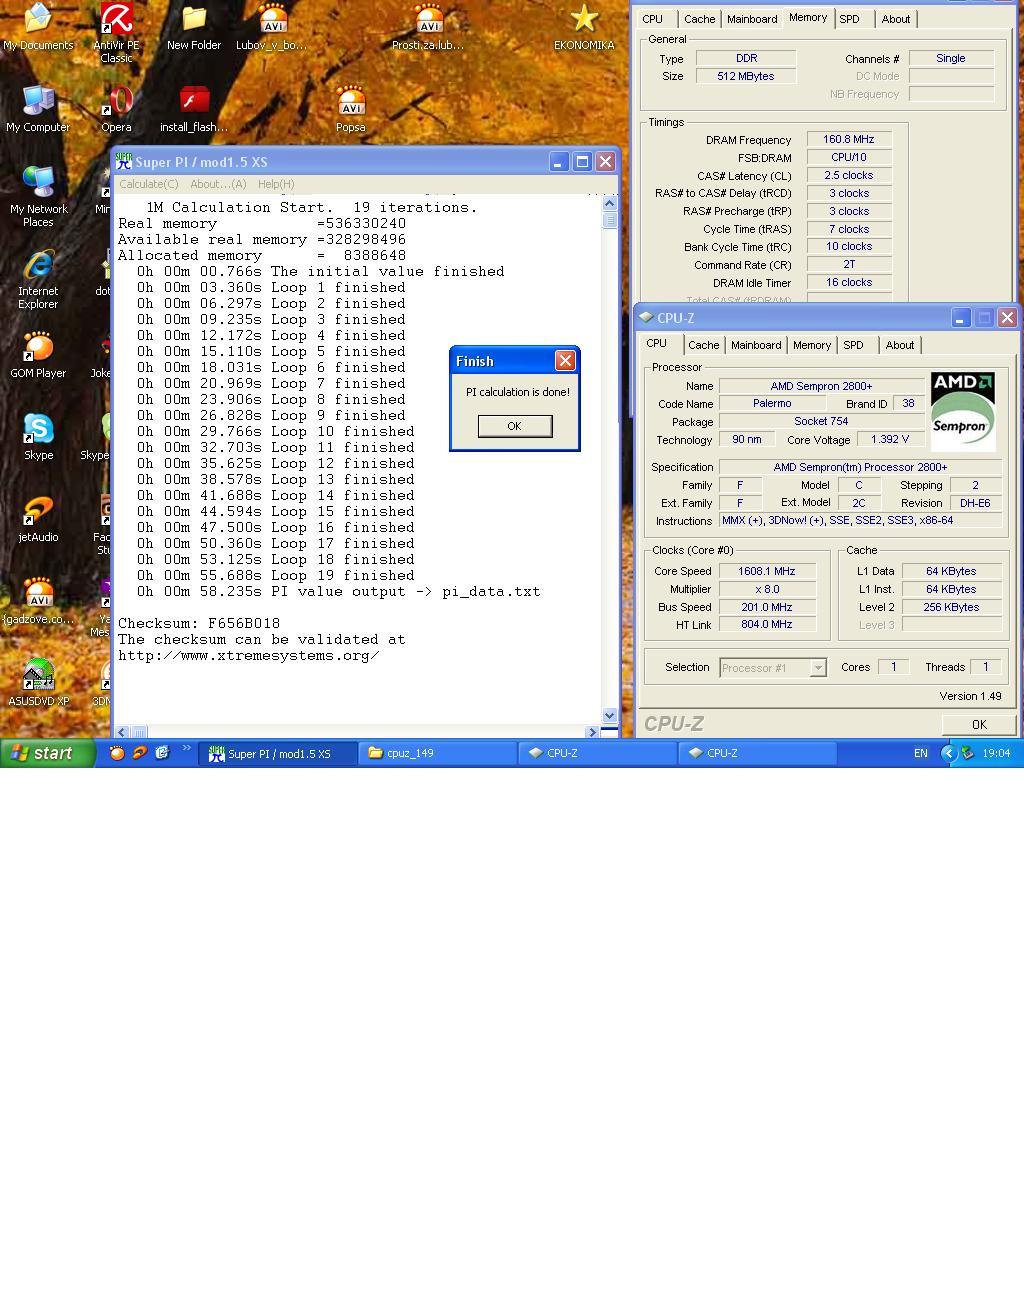Open About...(A) menu in Super PI
Viewport: 1024px width, 1296px height.
point(218,184)
